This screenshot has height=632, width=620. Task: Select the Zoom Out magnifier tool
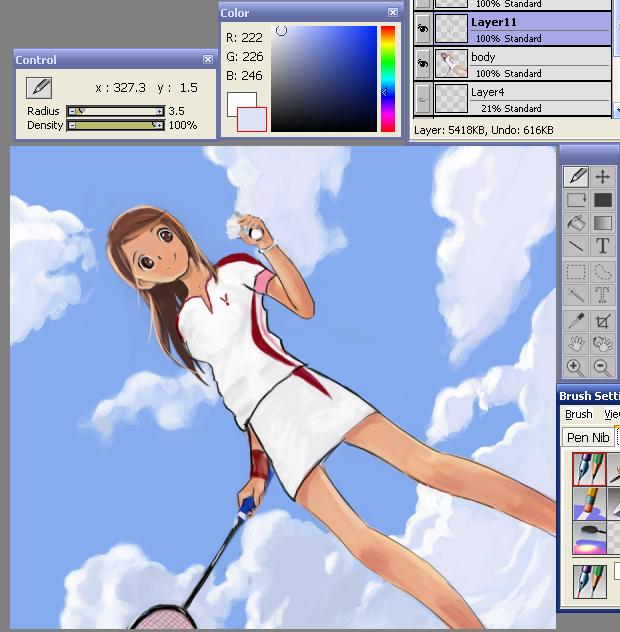click(603, 367)
